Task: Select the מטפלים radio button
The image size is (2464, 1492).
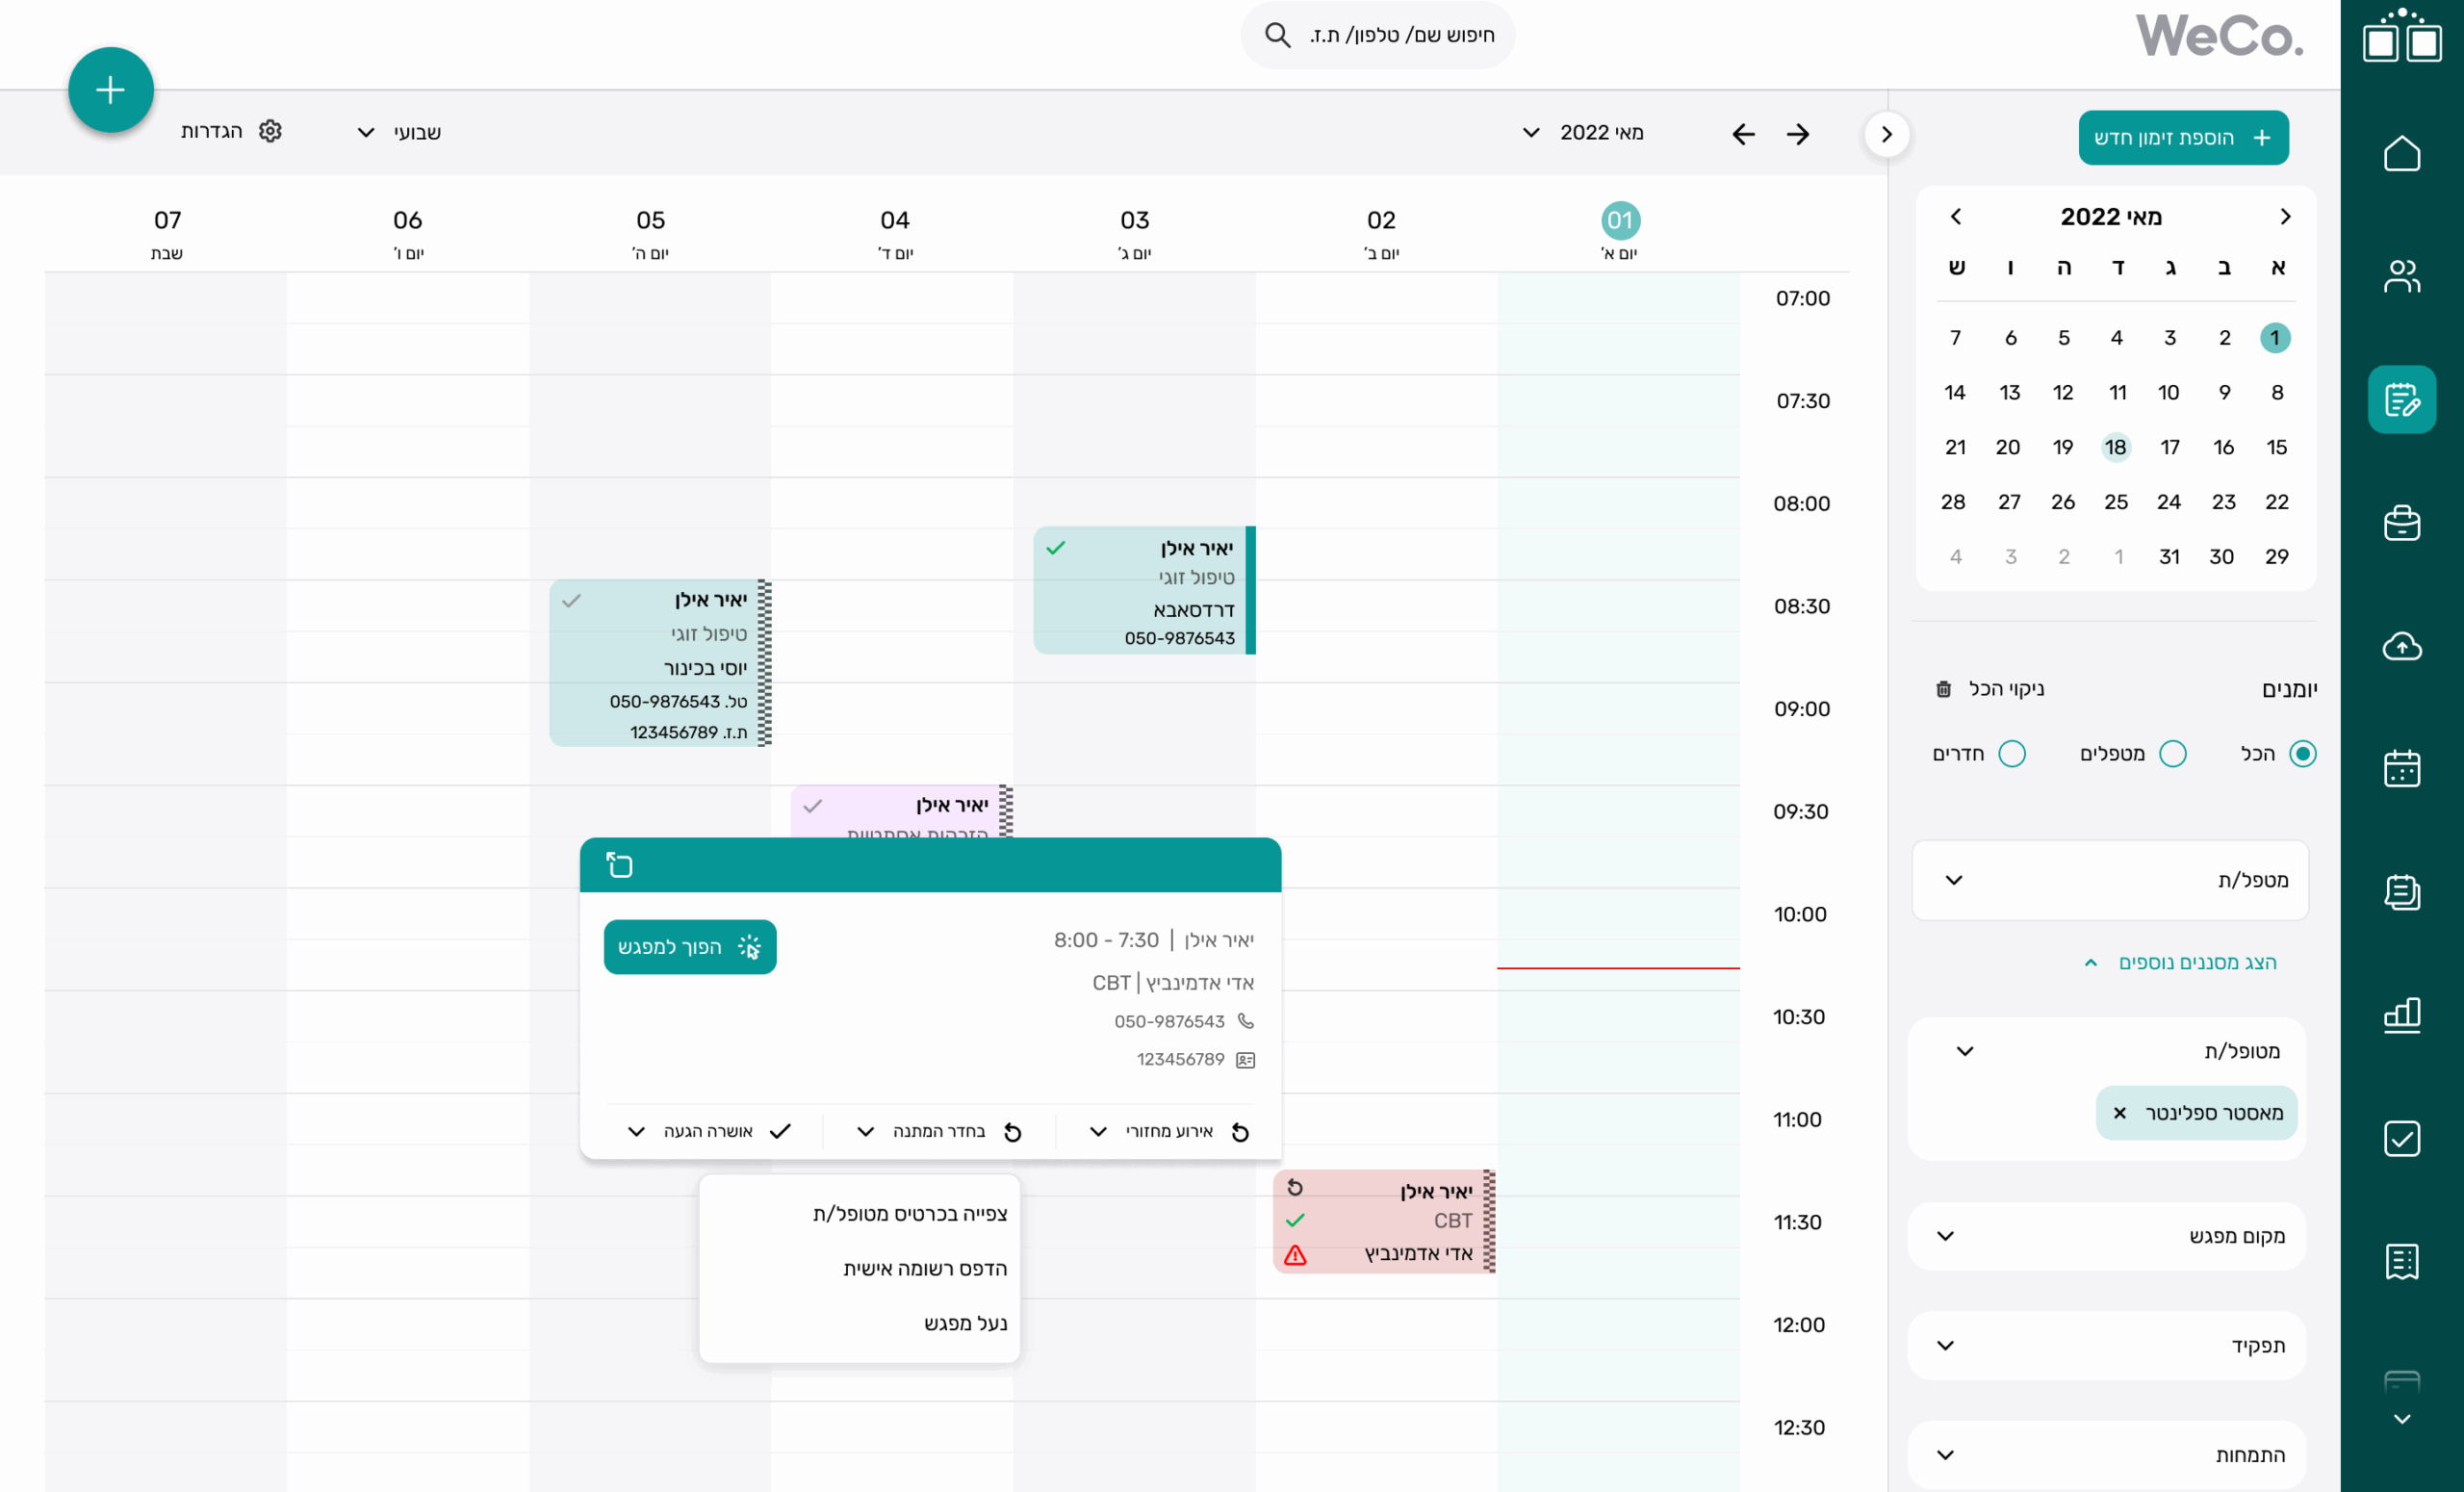Action: click(x=2172, y=753)
